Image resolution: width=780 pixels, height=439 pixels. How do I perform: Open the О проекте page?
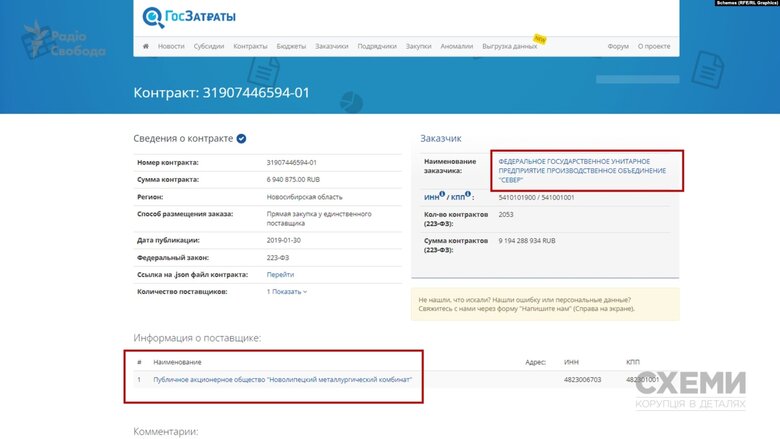click(654, 46)
